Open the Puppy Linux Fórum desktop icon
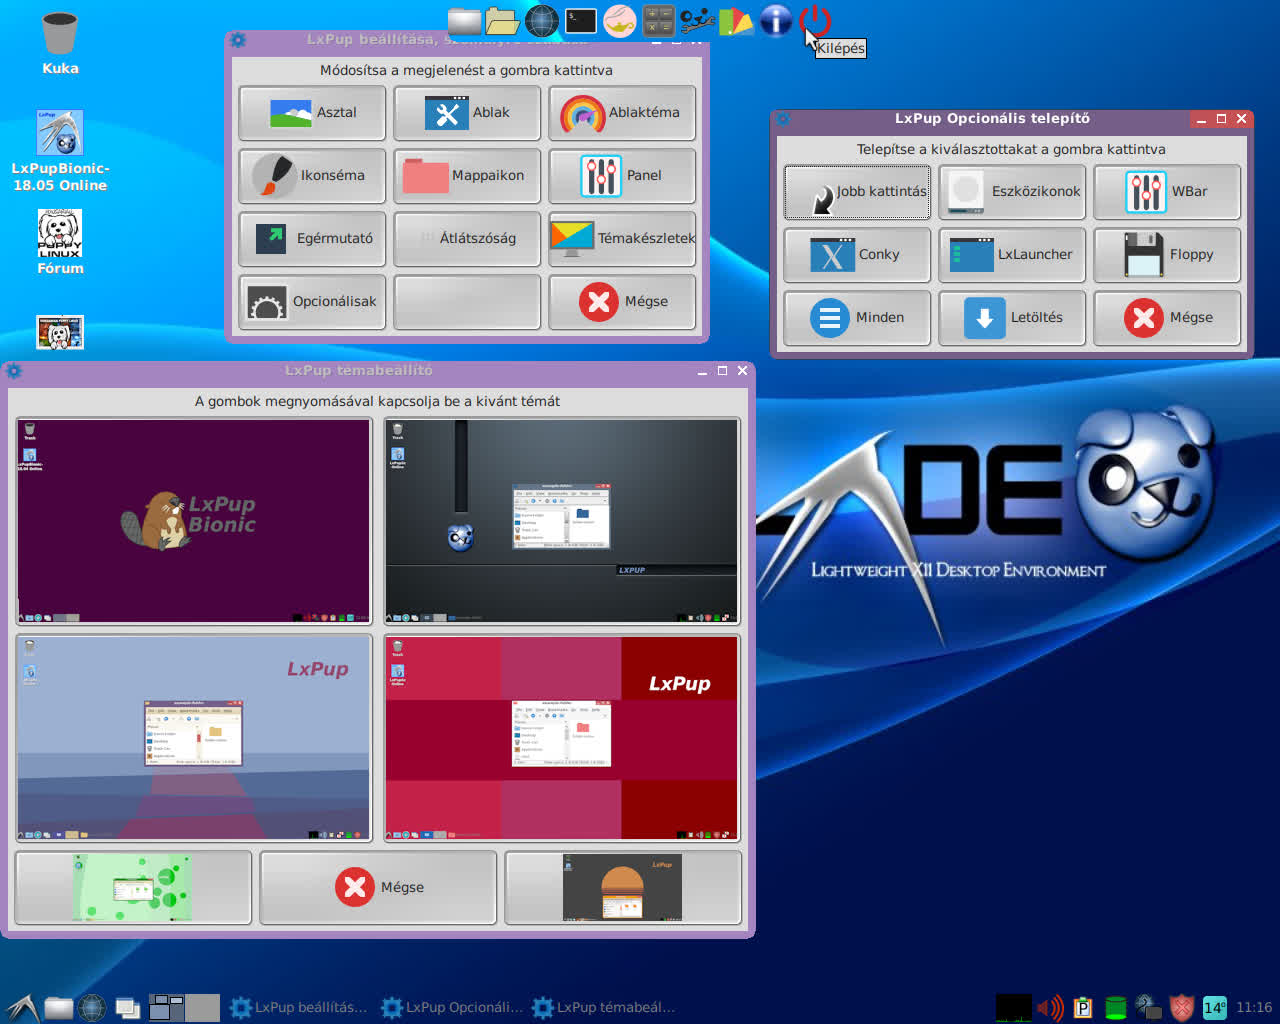Image resolution: width=1280 pixels, height=1024 pixels. coord(60,242)
